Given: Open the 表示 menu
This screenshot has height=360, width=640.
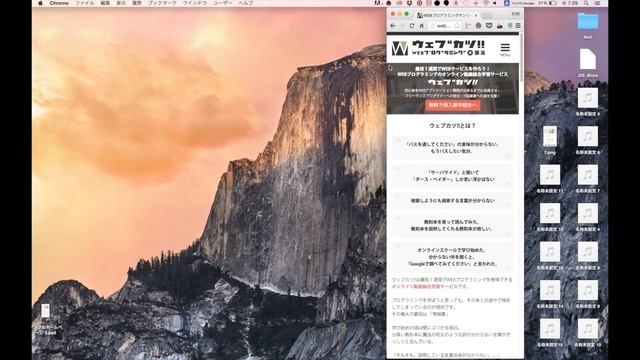Looking at the screenshot, I should click(121, 3).
